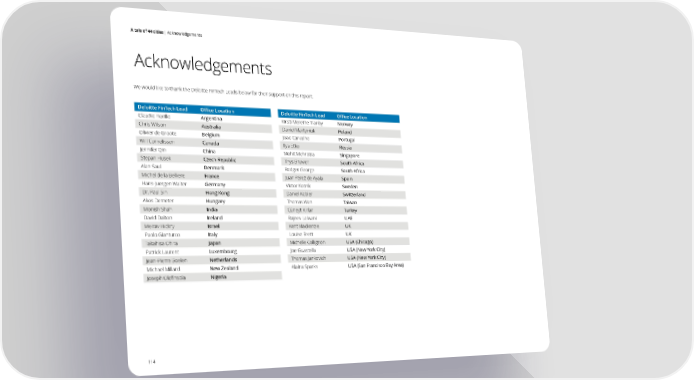694x380 pixels.
Task: Click the Nigeria row in the left table
Action: 212,277
